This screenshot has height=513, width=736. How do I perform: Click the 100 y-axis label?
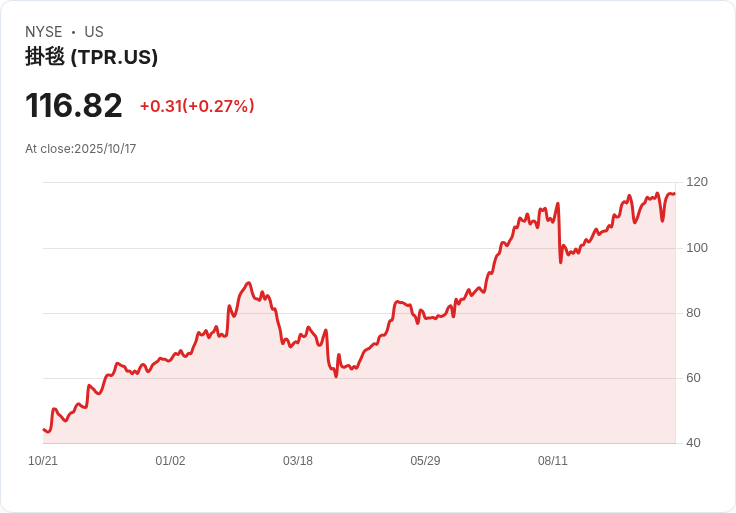pos(697,247)
